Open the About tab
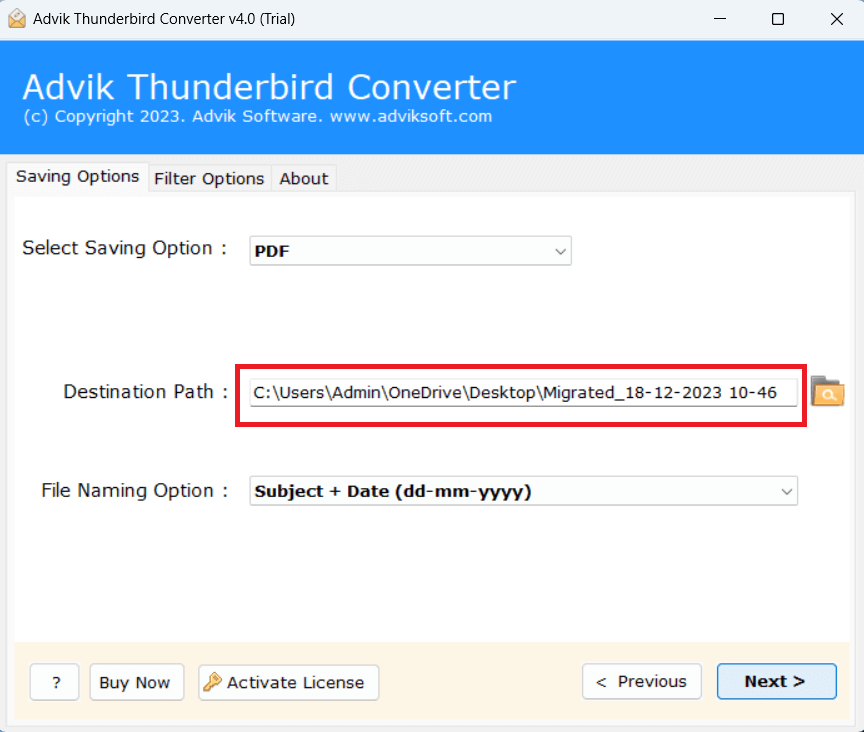The width and height of the screenshot is (864, 732). tap(303, 178)
